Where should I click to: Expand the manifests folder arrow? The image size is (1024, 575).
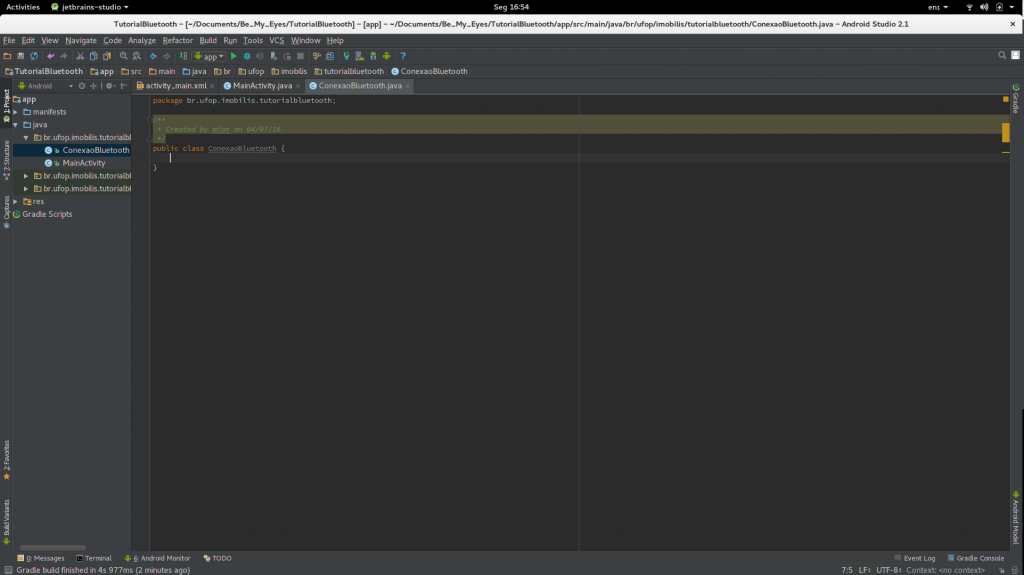coord(16,112)
